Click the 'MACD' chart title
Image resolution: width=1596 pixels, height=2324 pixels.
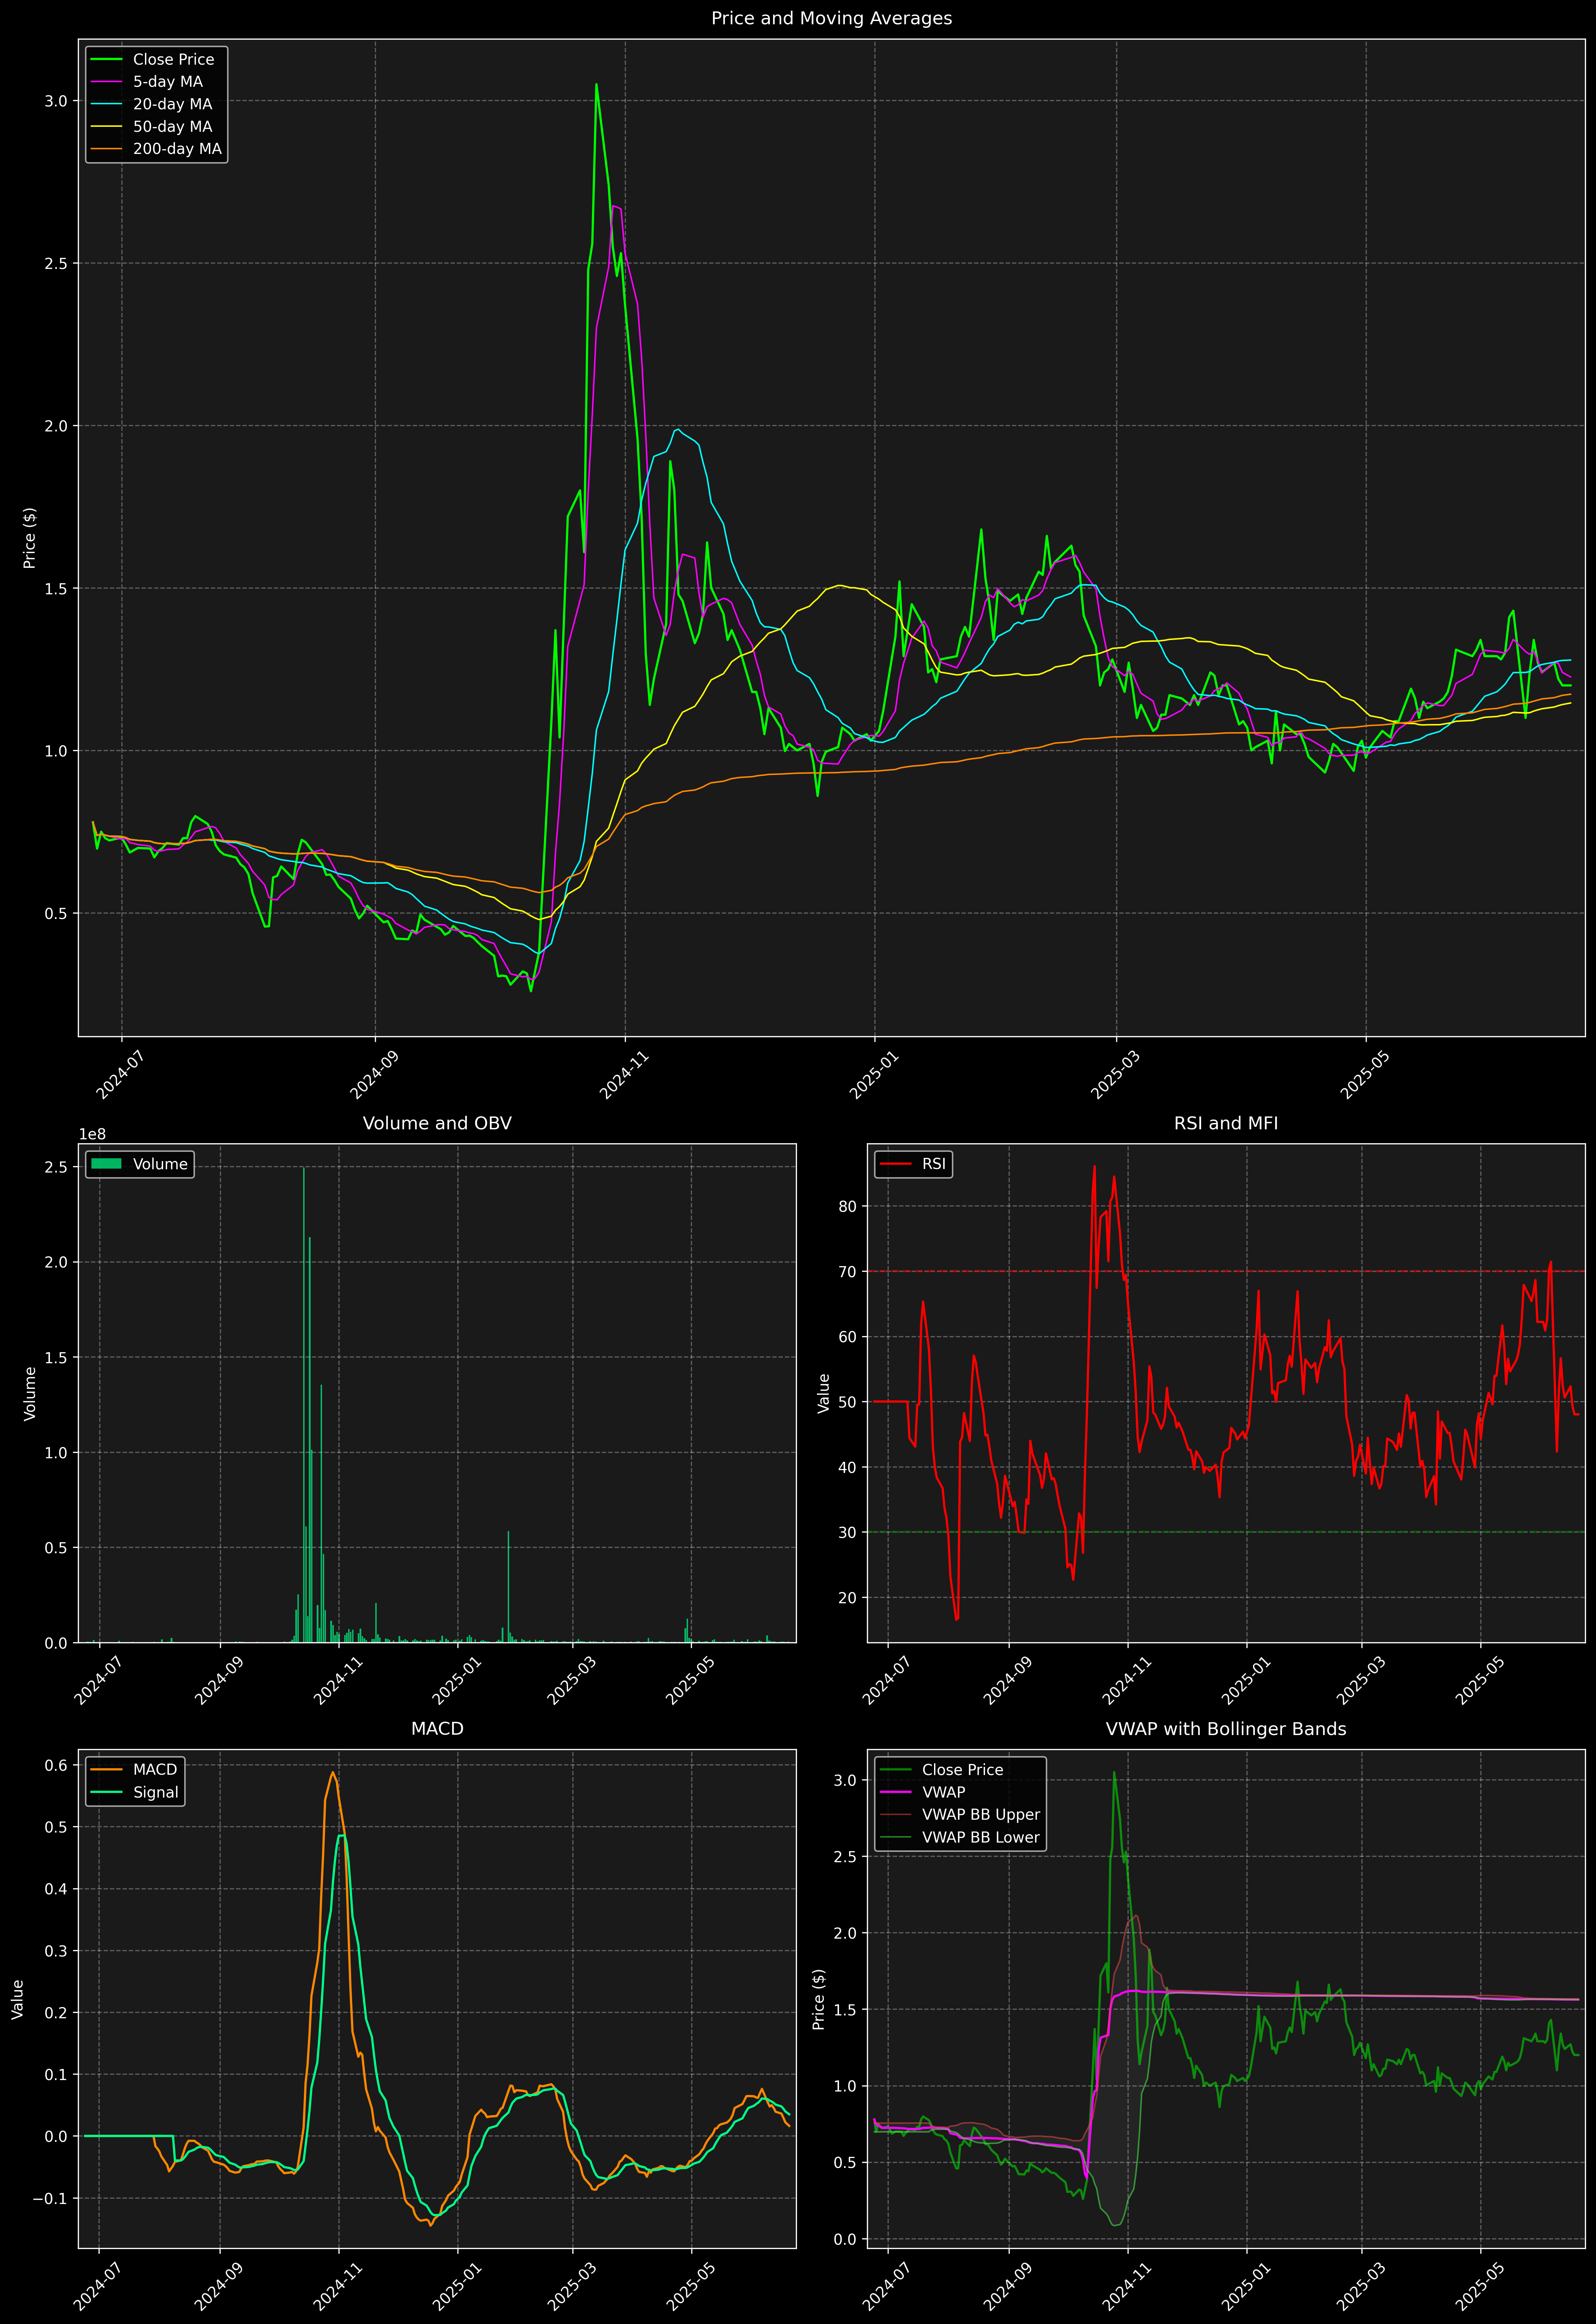coord(437,1729)
